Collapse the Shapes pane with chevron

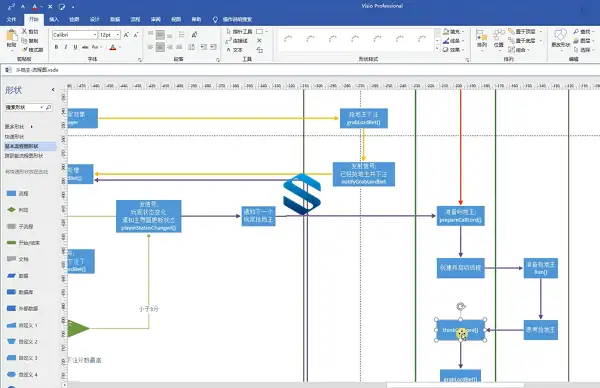point(53,90)
